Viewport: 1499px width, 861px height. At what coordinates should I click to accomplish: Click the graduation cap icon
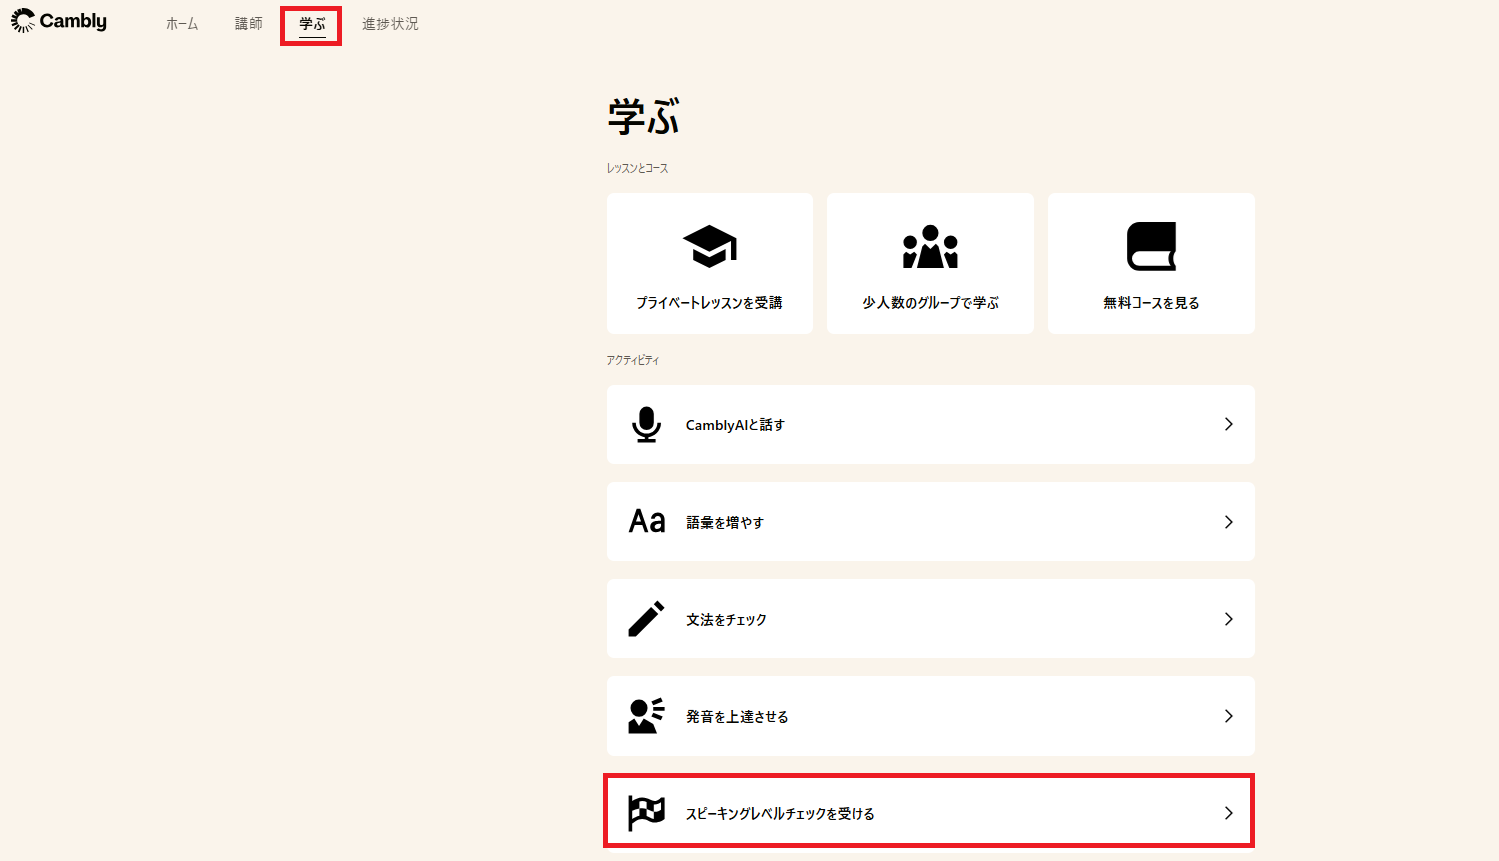710,246
